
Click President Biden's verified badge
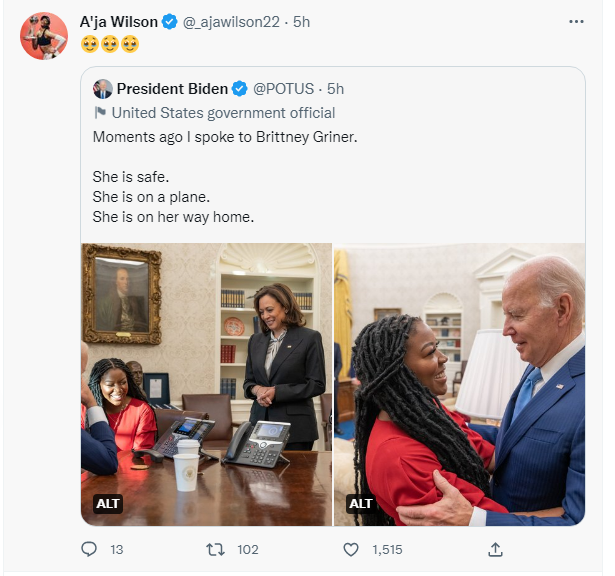pos(240,89)
